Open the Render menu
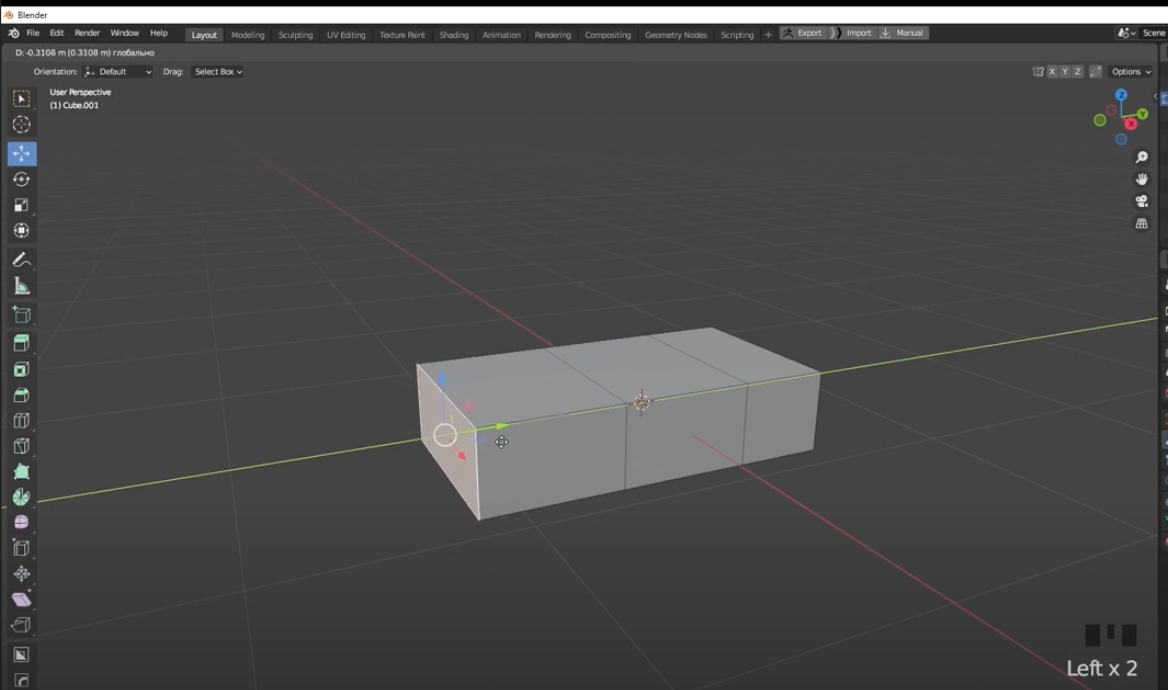 point(87,33)
